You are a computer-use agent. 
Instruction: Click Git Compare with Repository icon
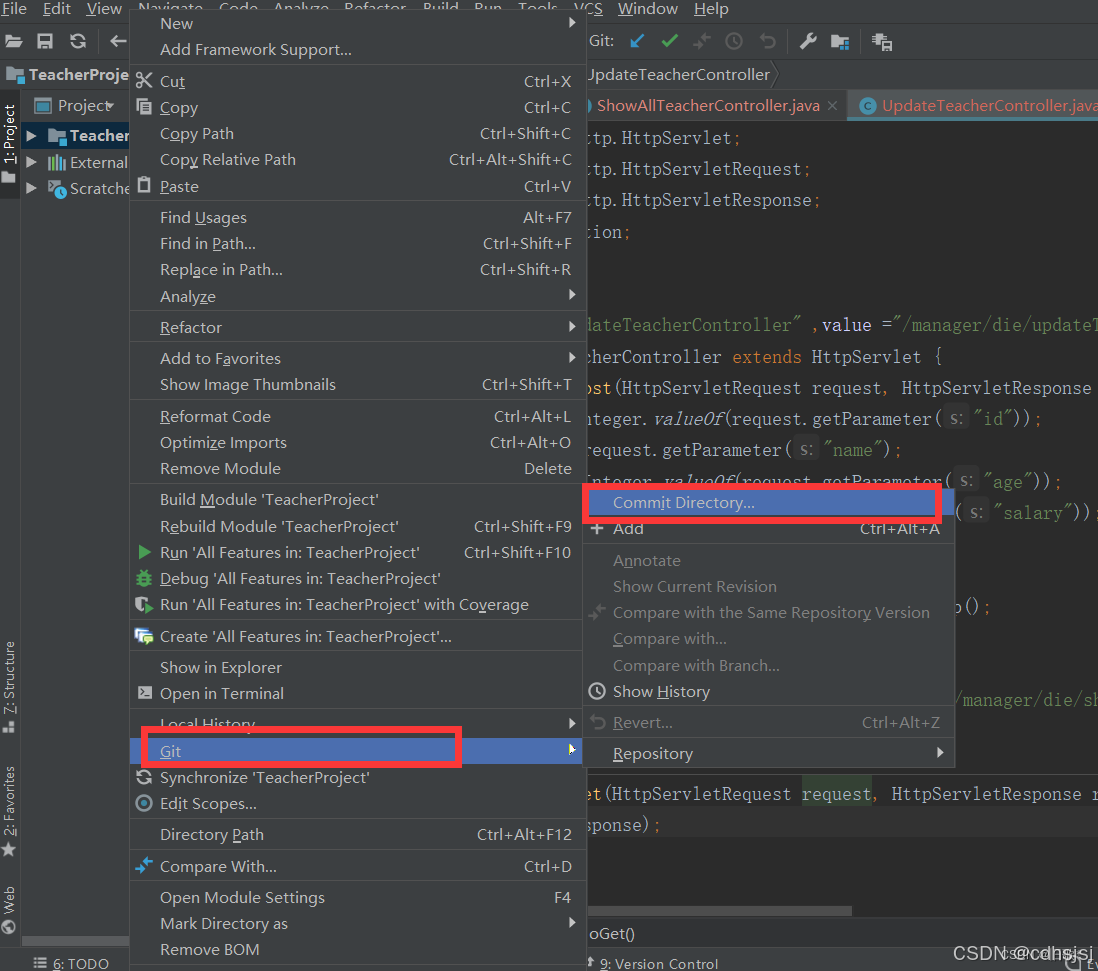pos(701,41)
